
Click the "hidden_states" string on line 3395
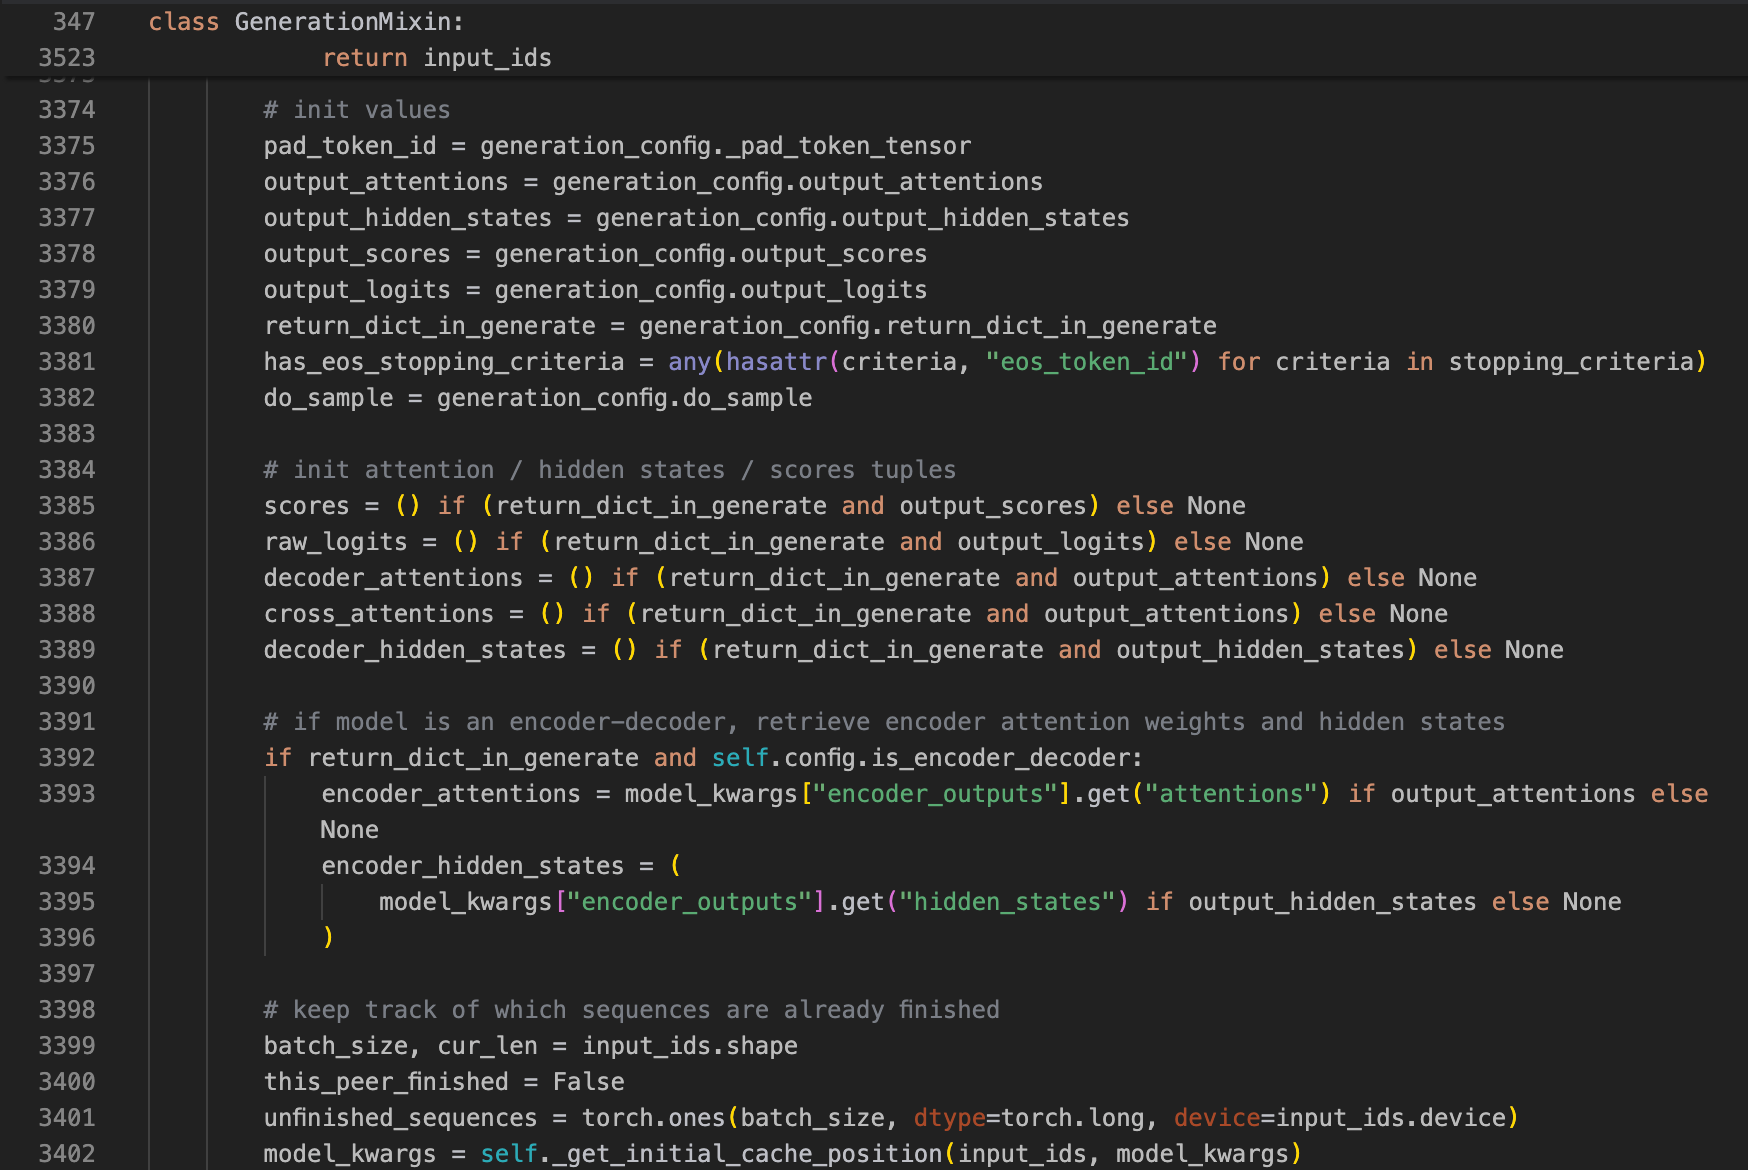point(1006,902)
